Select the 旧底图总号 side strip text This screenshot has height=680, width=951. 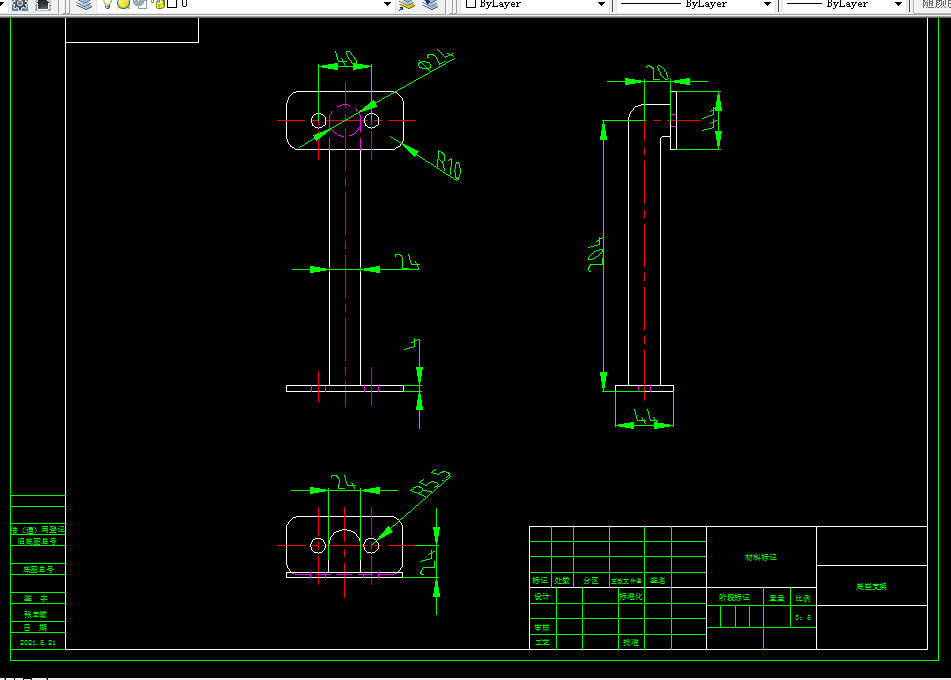37,541
